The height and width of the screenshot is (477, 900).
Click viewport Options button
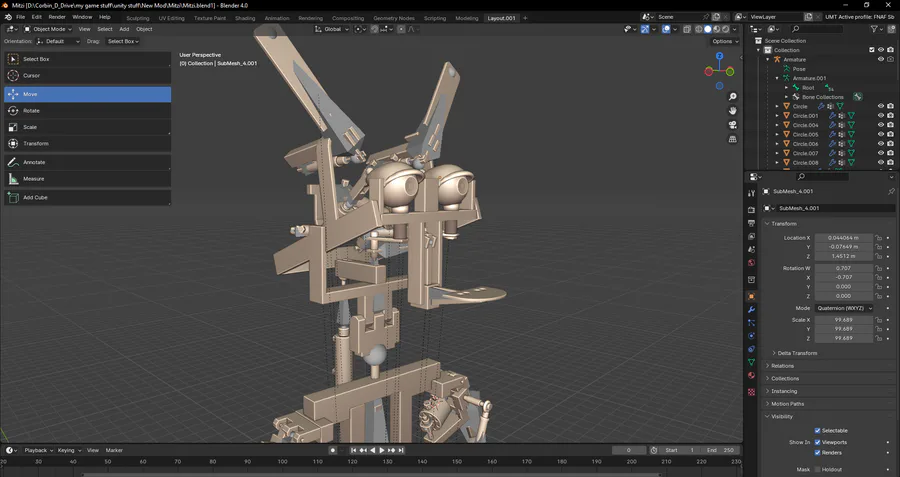(724, 41)
